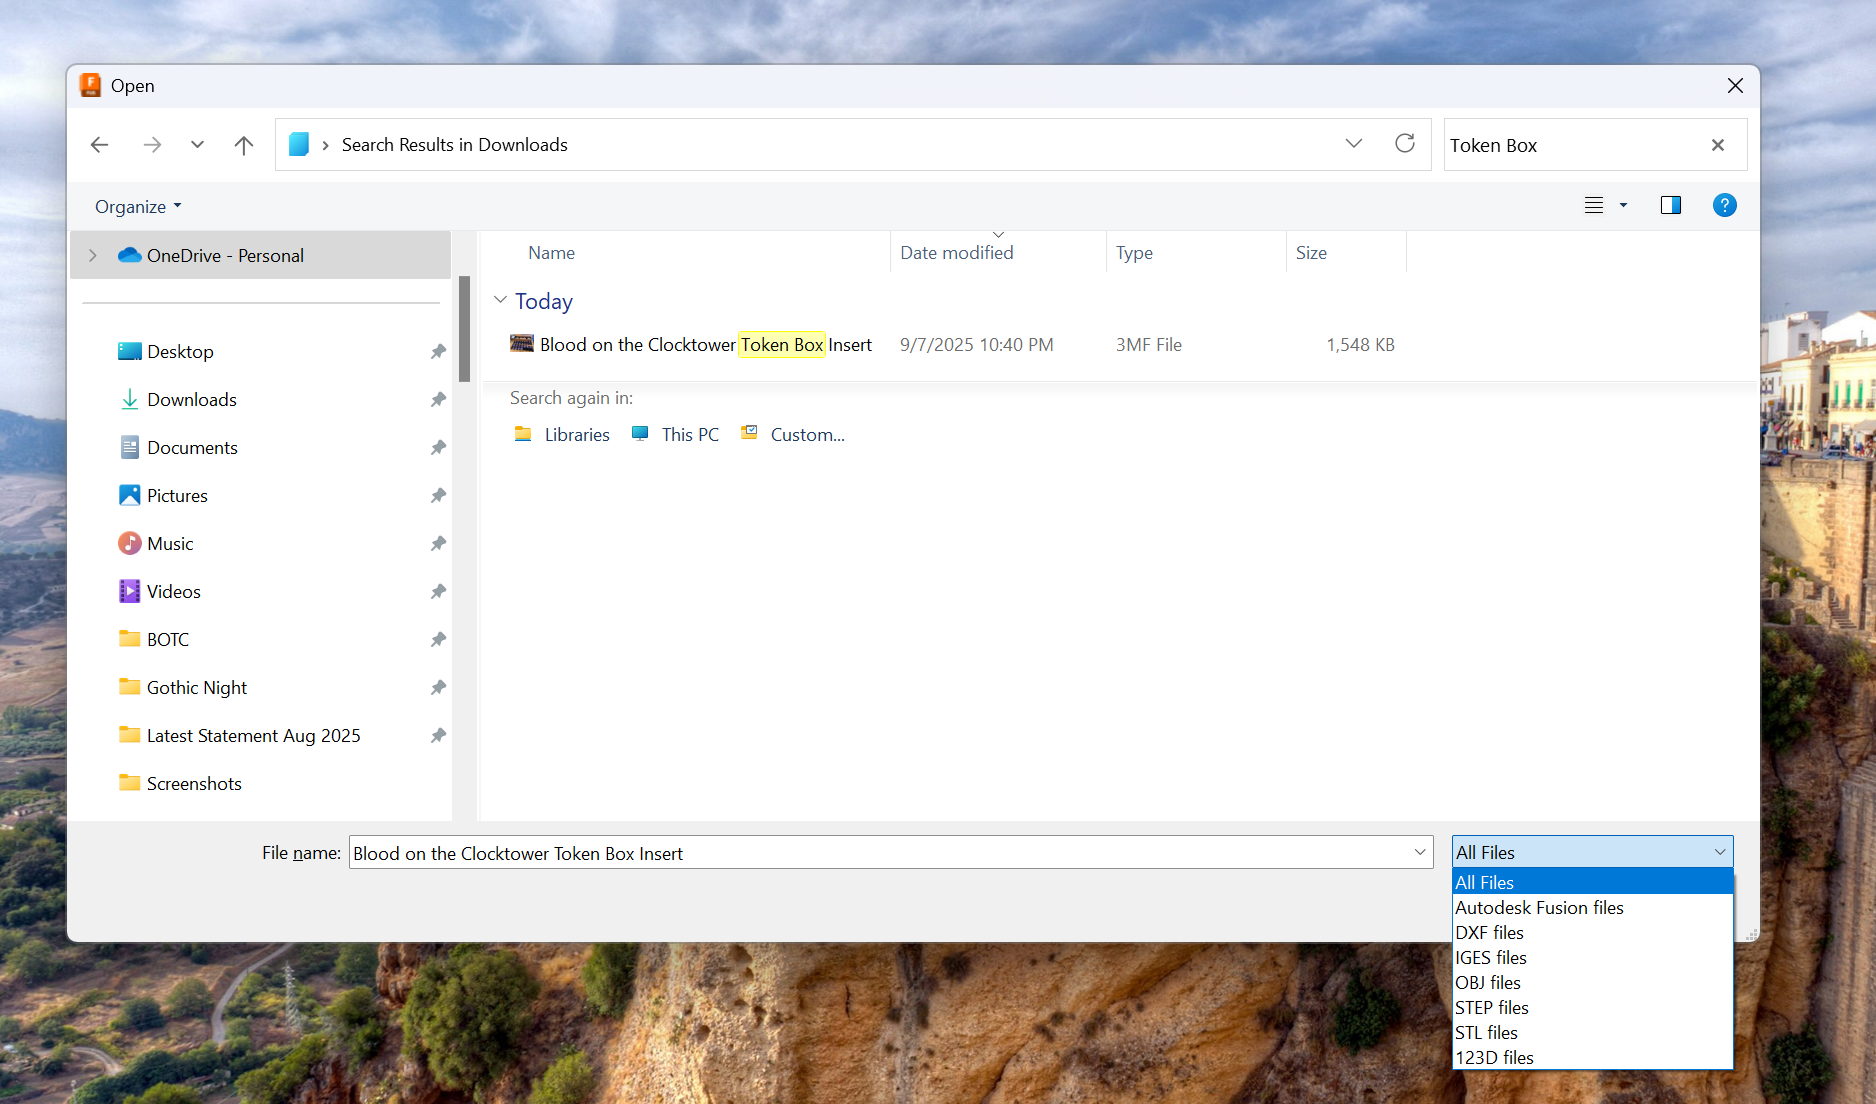Click the navigation pane scrollbar
Image resolution: width=1876 pixels, height=1104 pixels.
click(x=464, y=330)
